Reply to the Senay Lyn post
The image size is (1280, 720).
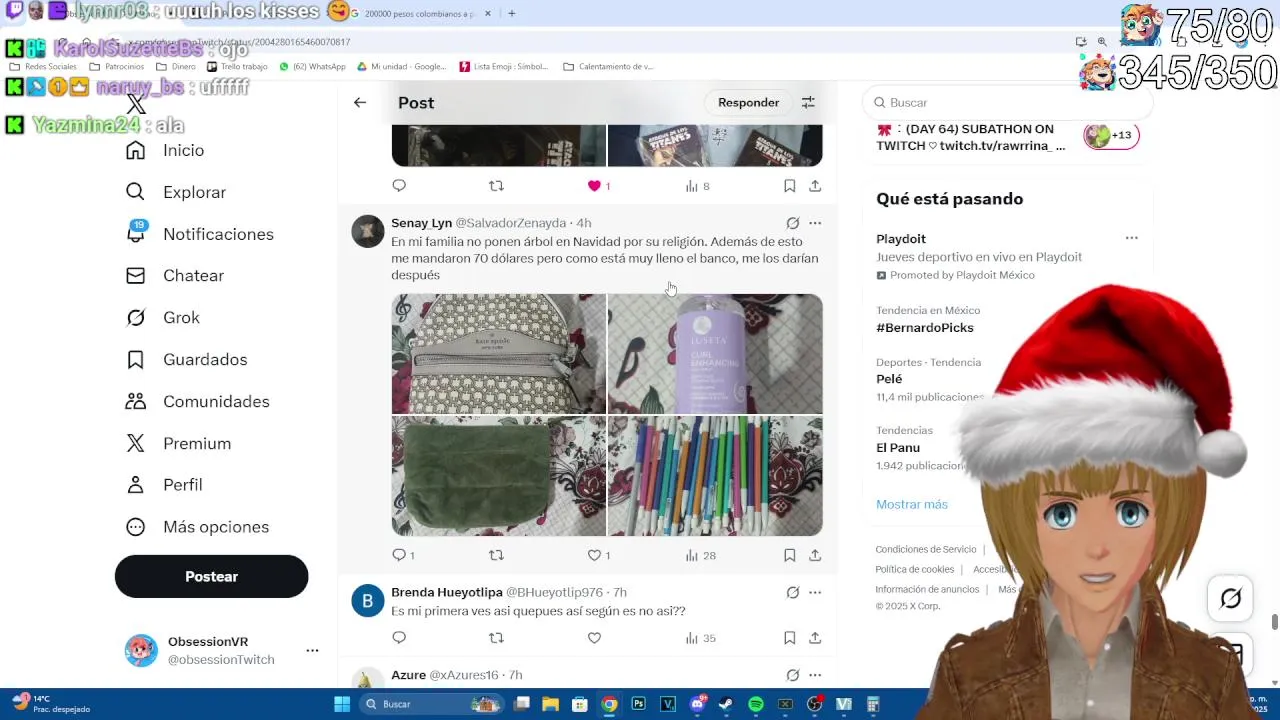399,555
